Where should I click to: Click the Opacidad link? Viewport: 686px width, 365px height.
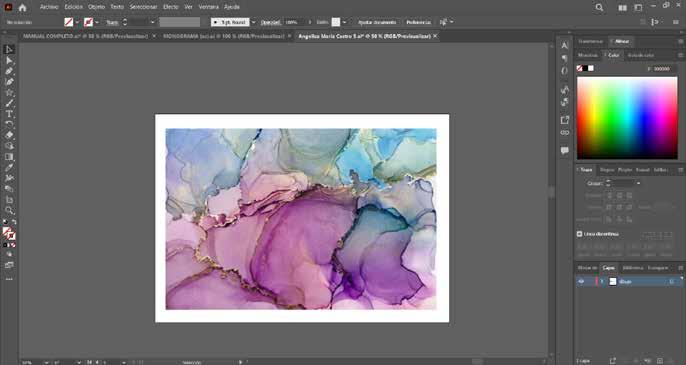270,22
